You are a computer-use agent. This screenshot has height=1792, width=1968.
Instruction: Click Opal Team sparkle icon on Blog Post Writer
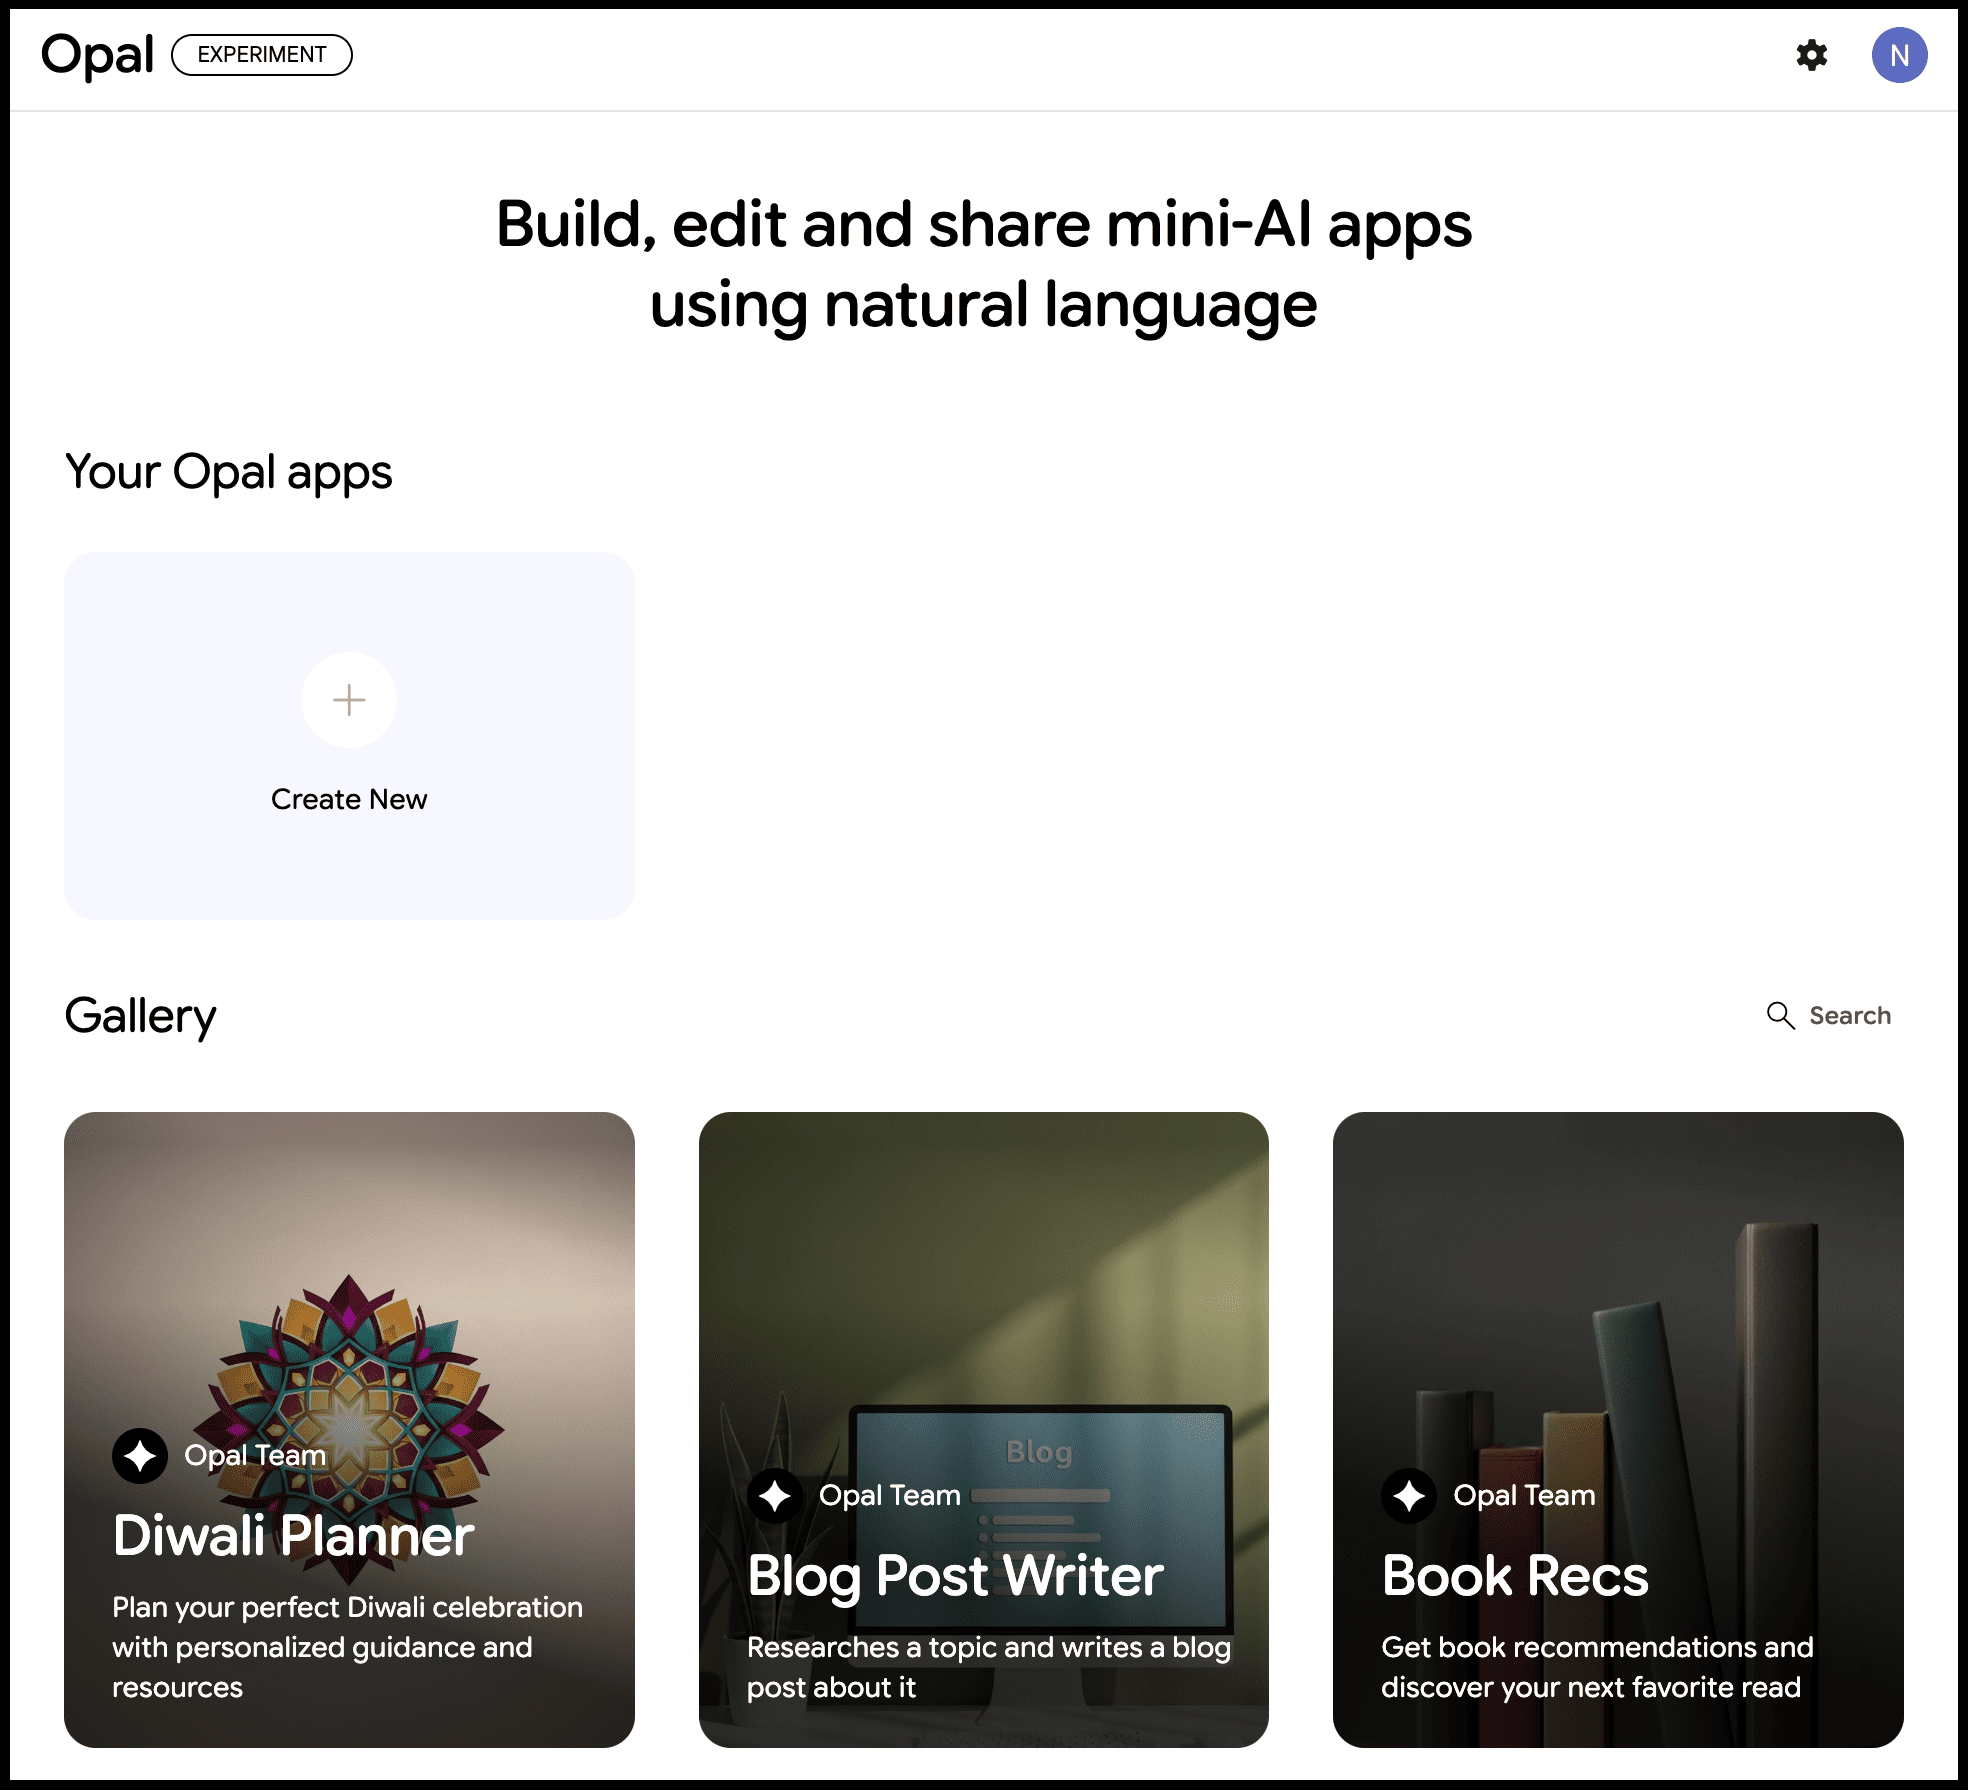775,1496
